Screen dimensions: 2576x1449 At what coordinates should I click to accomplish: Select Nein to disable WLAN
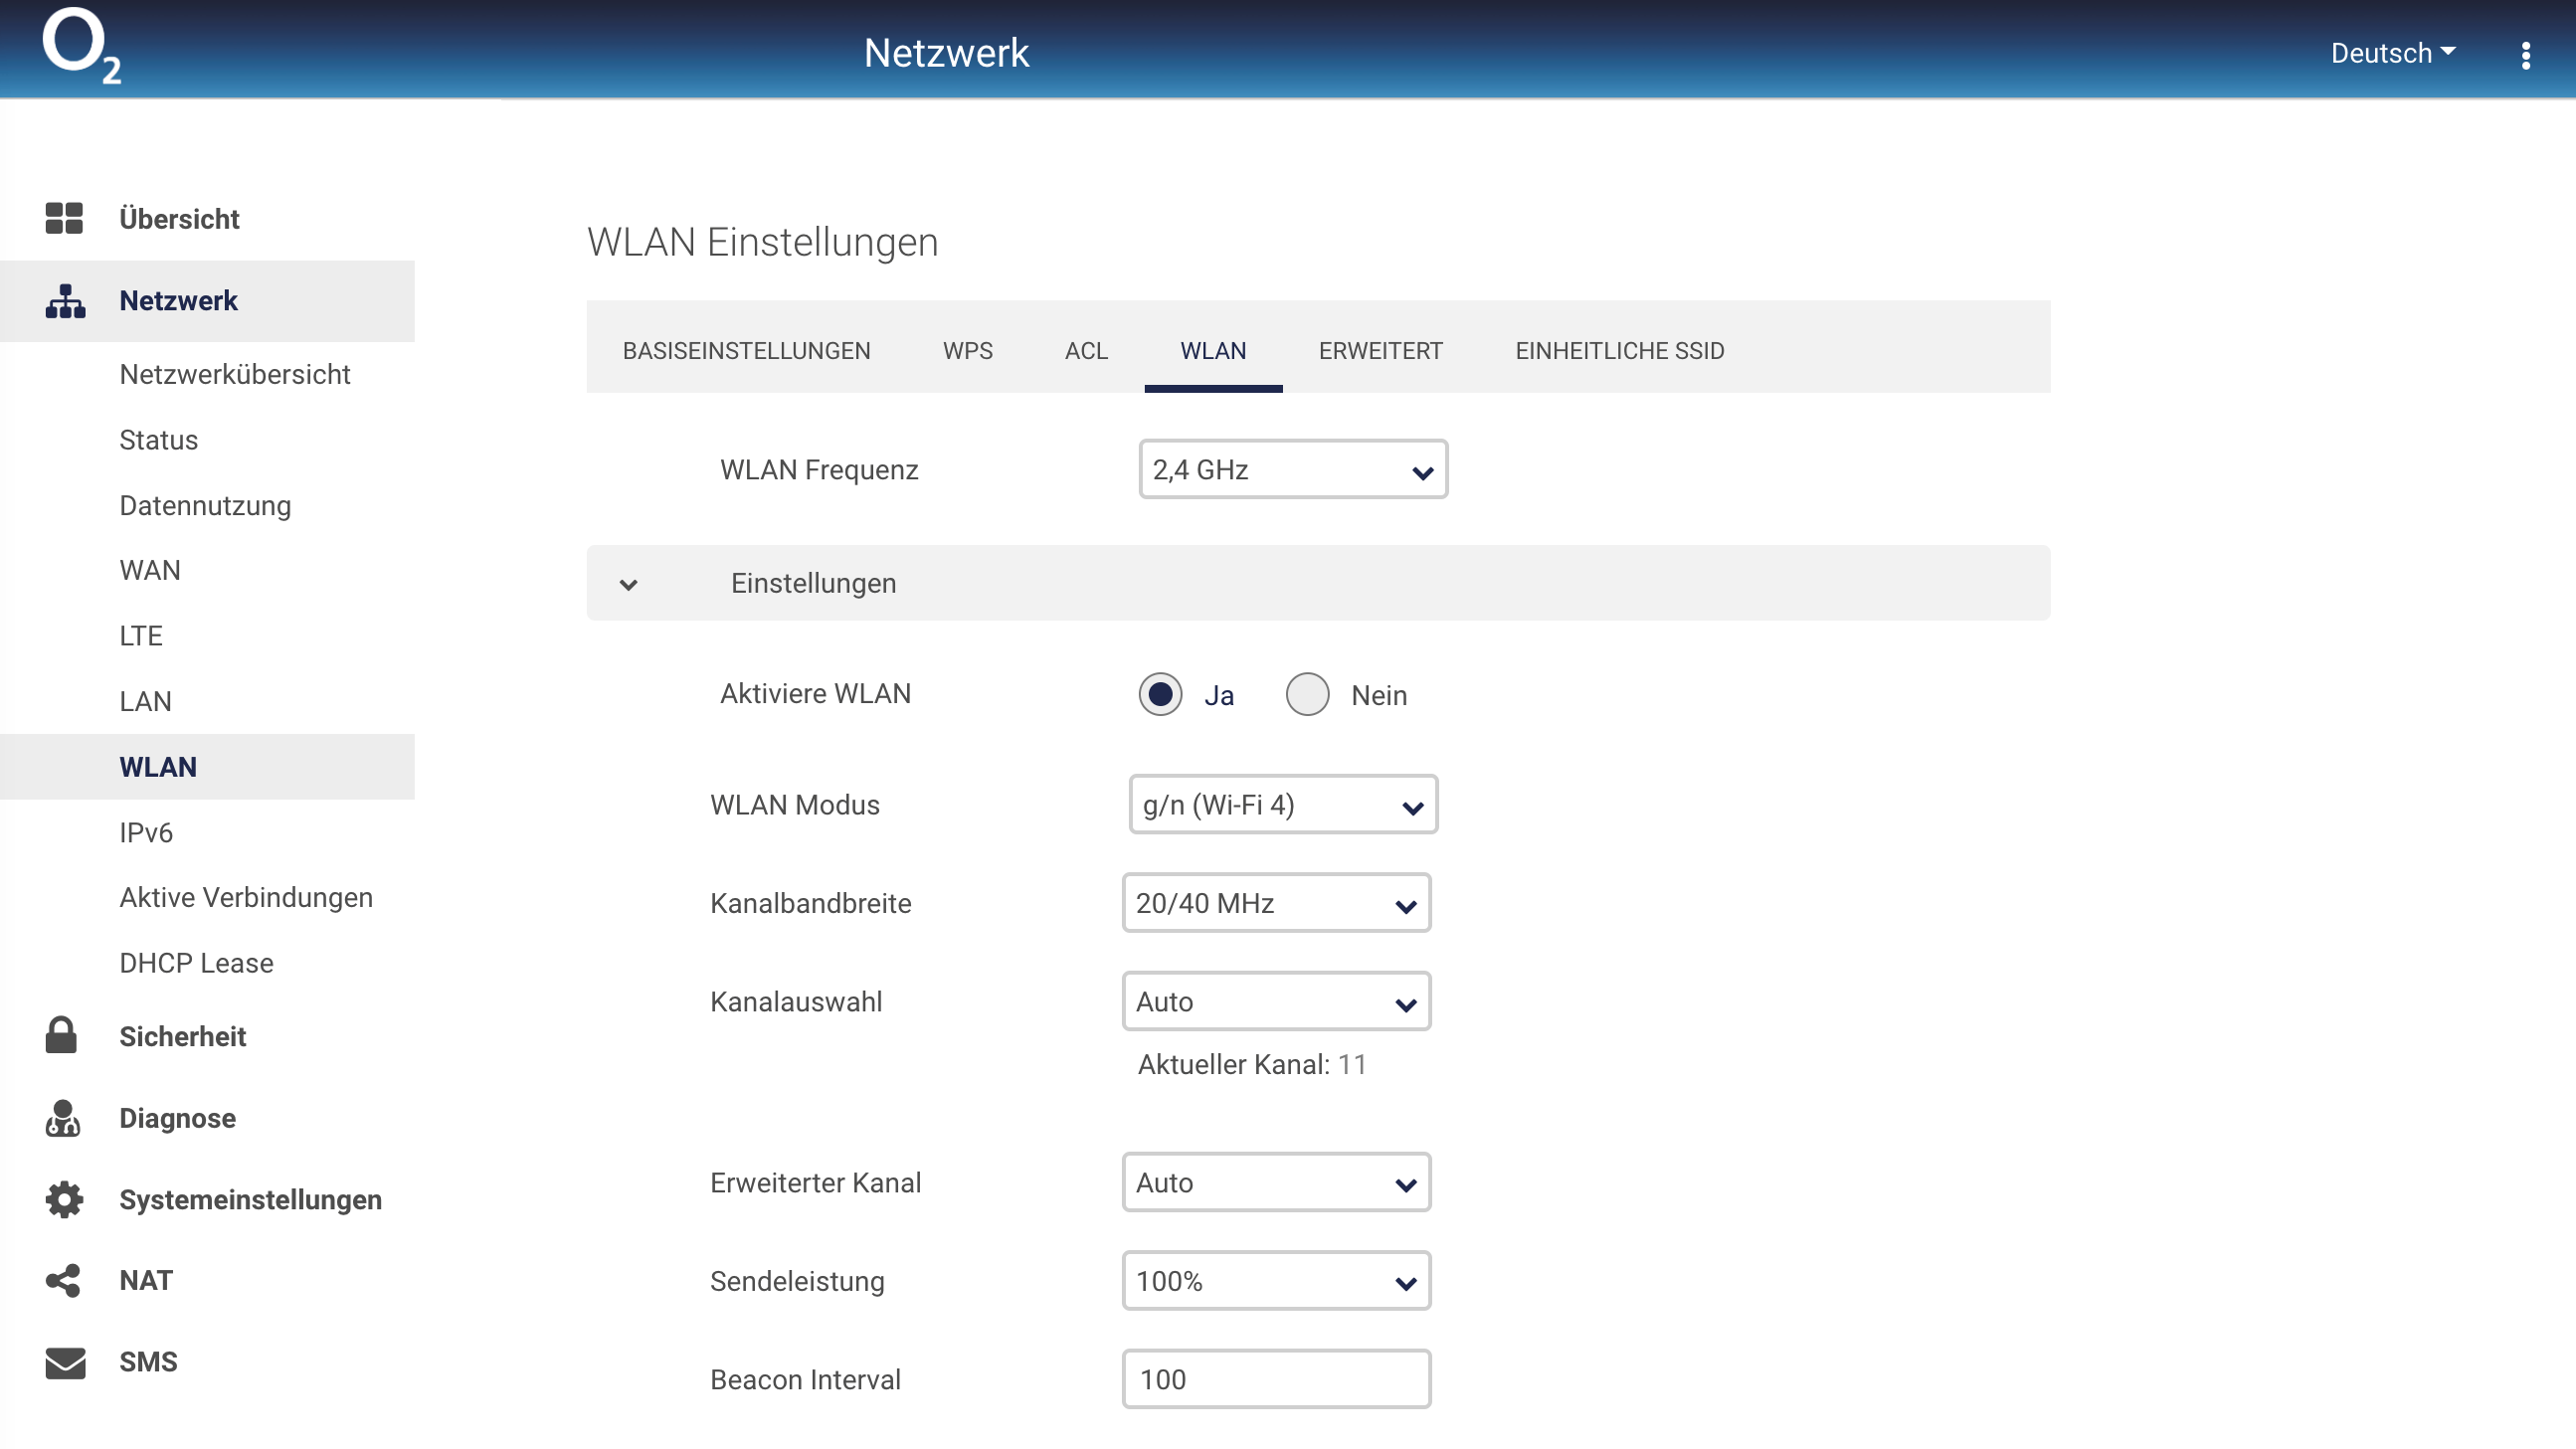pos(1307,694)
